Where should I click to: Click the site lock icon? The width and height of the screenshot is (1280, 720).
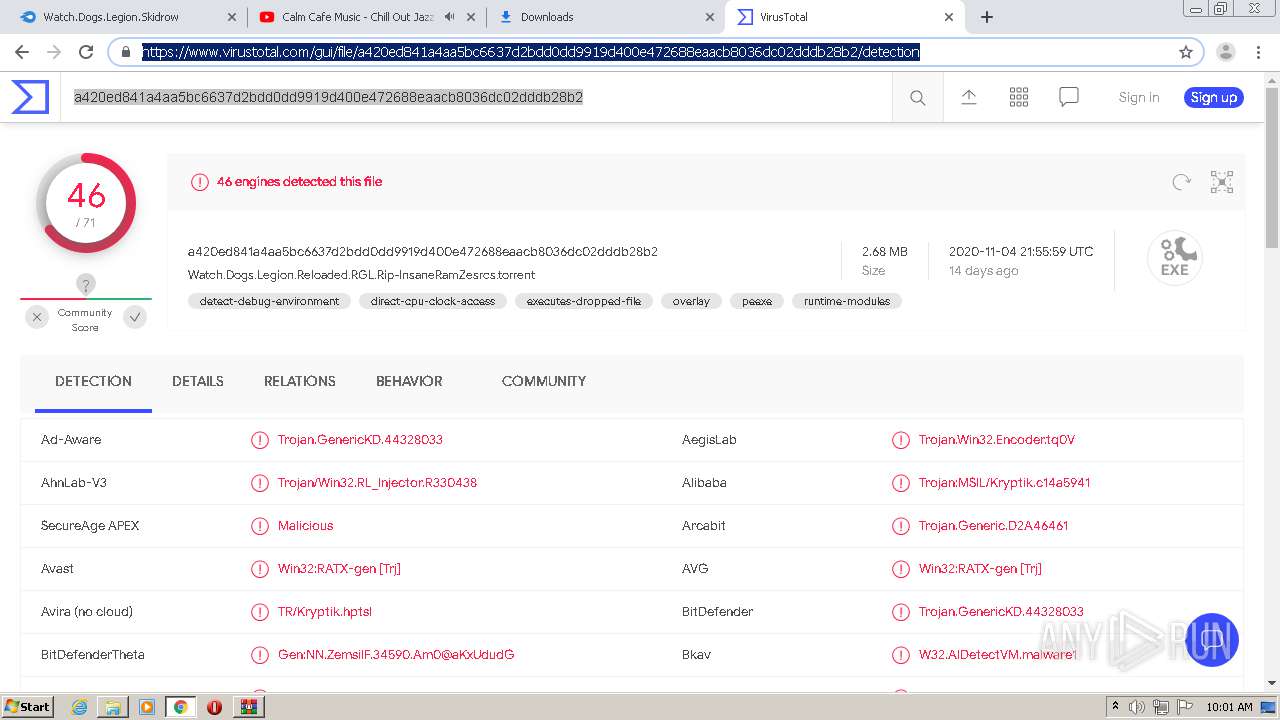tap(126, 52)
